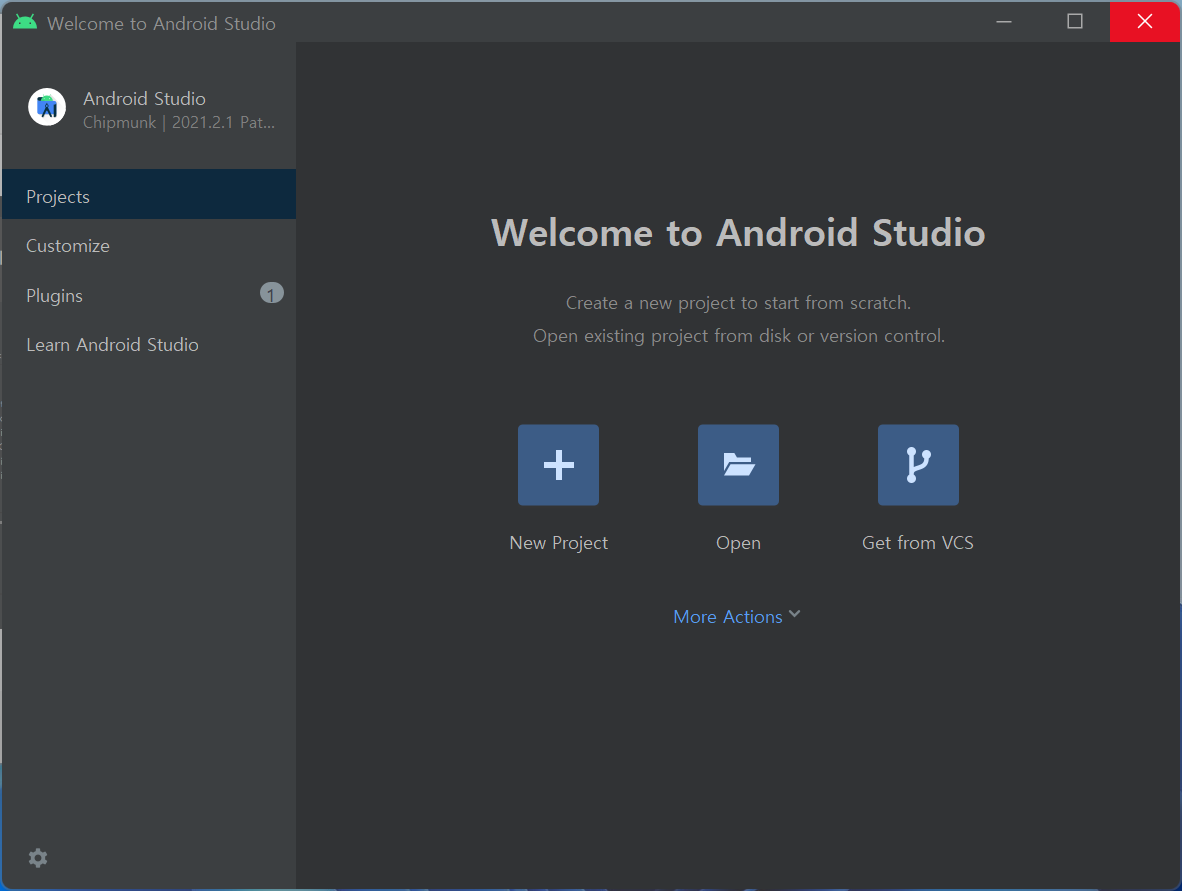Click the Android Studio logo in the sidebar header
1182x891 pixels.
(x=47, y=107)
